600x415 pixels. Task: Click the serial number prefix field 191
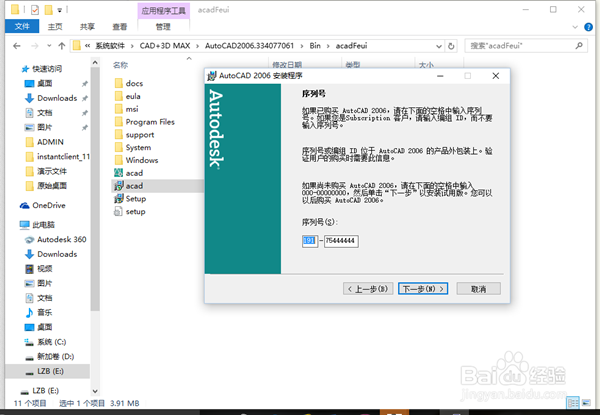pyautogui.click(x=310, y=241)
